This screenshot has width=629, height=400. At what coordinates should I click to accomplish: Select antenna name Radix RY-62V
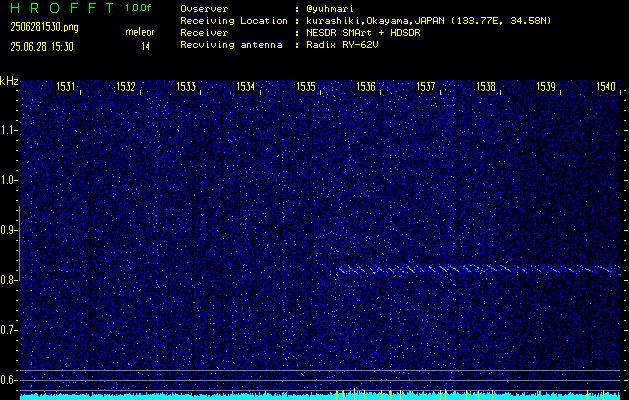[x=342, y=45]
